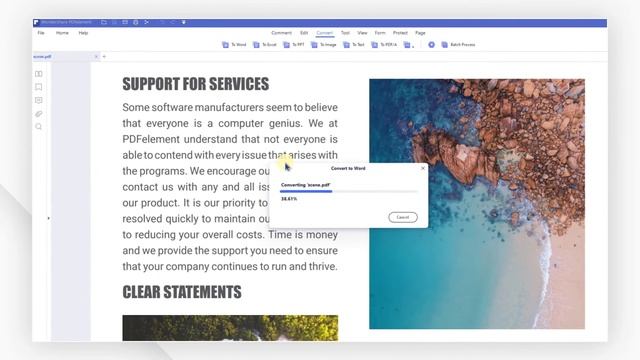Click the Wondershare PDFelement app logo

(36, 22)
